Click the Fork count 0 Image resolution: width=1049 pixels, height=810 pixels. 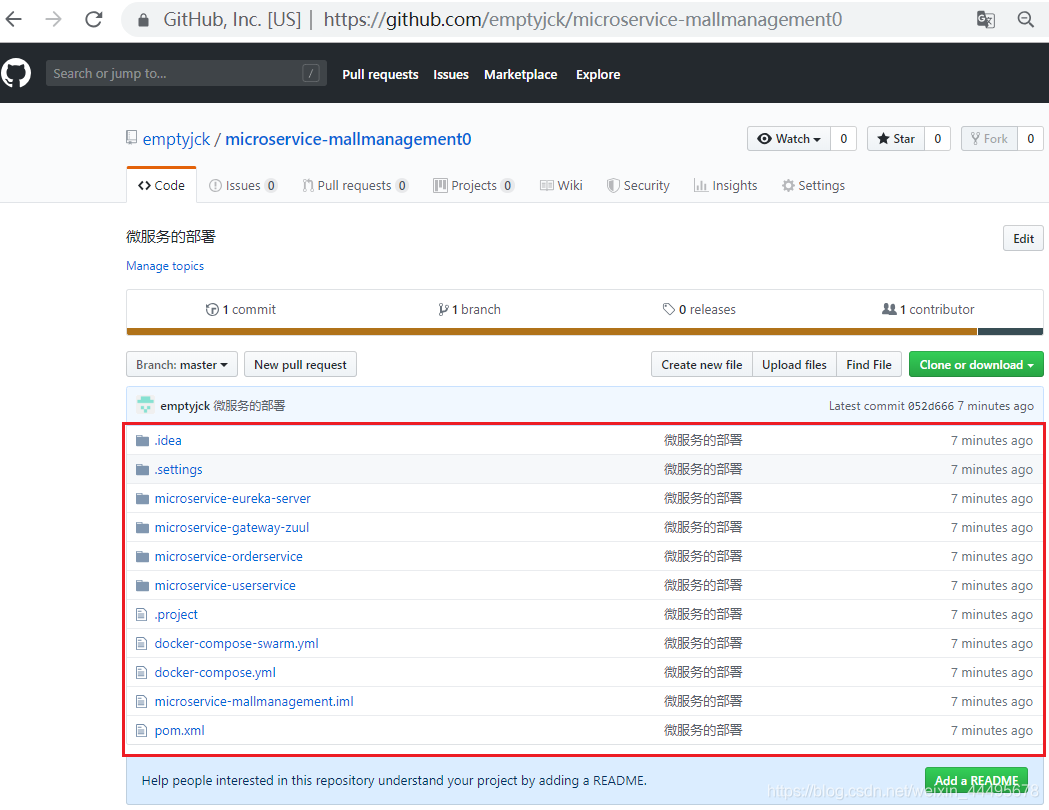tap(1030, 138)
